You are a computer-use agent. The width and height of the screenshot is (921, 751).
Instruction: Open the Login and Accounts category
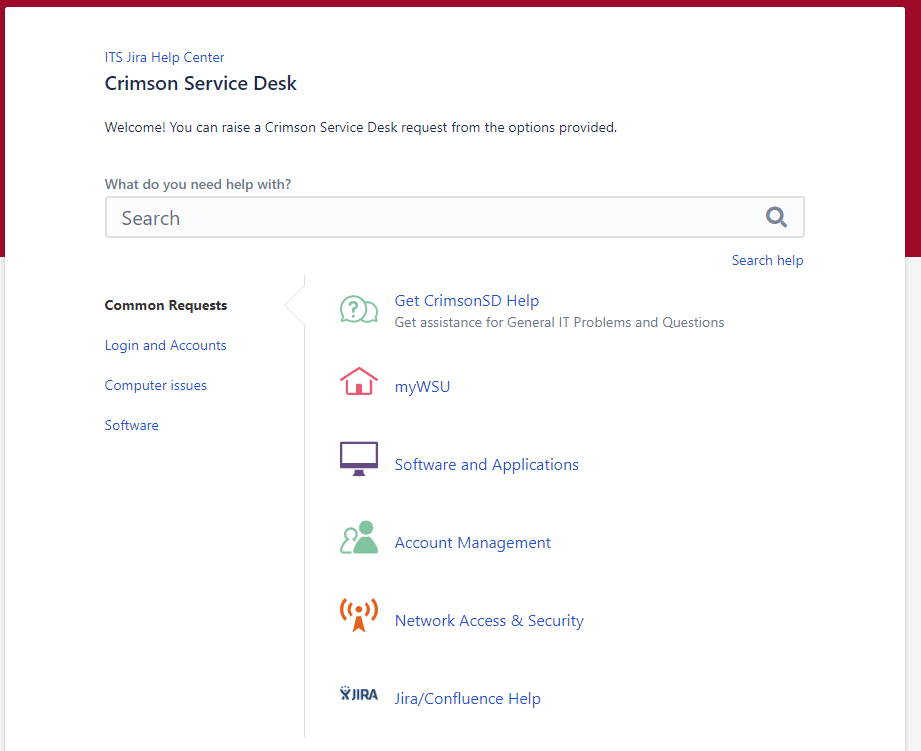[x=165, y=345]
